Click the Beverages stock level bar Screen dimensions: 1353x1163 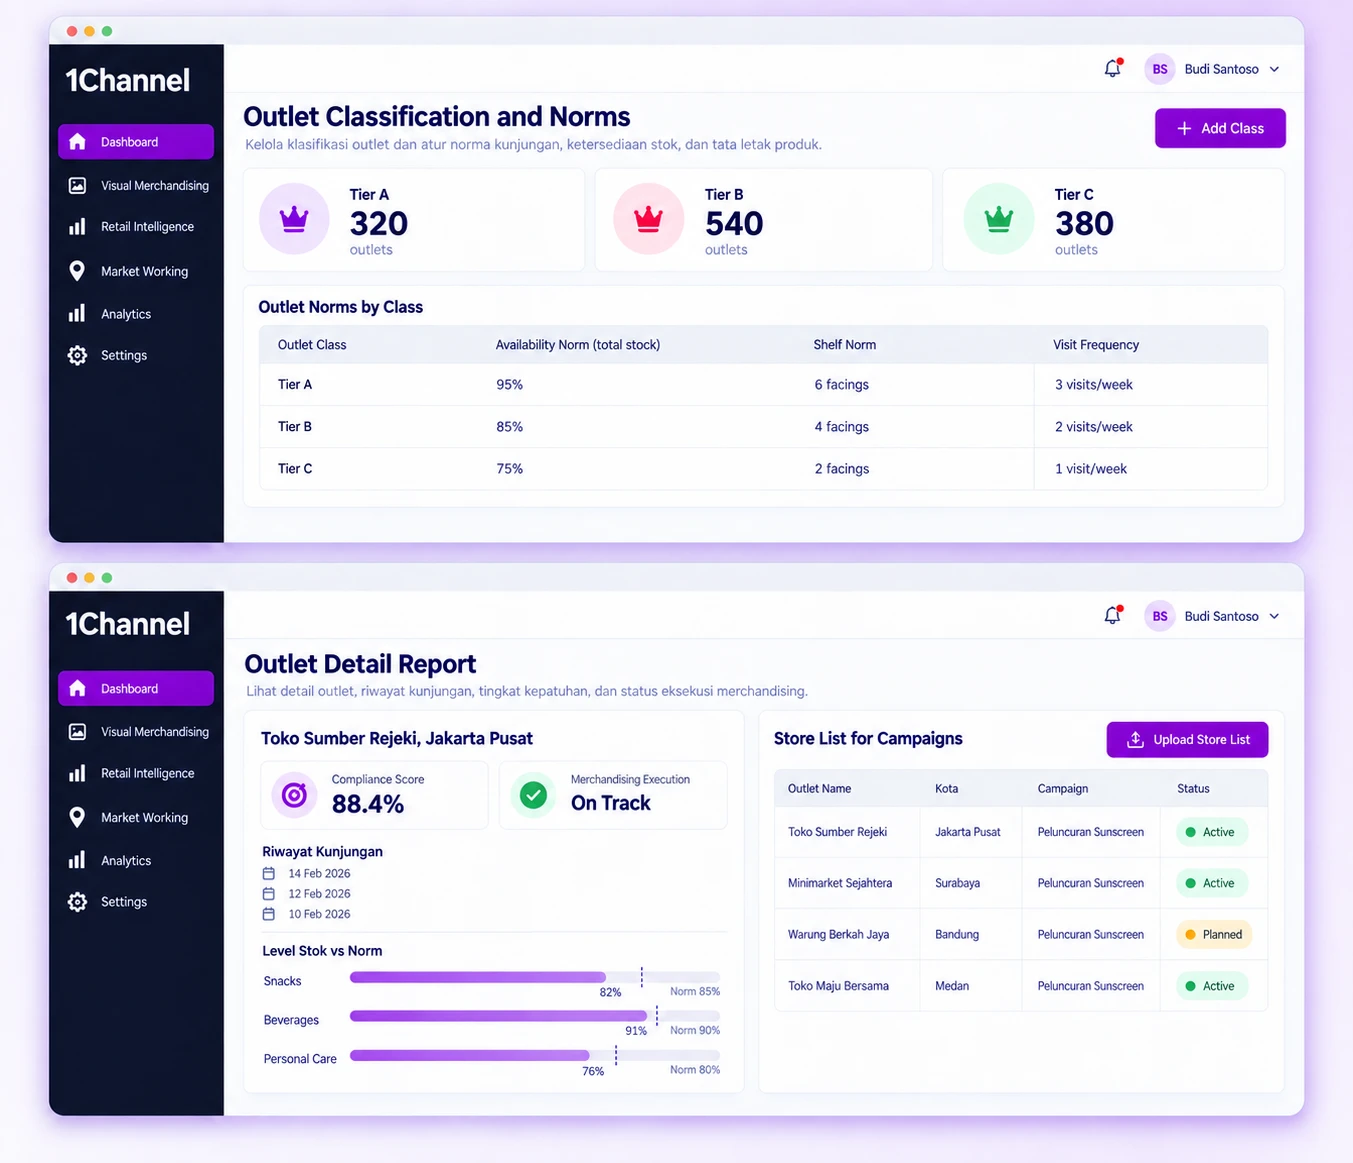point(534,1016)
